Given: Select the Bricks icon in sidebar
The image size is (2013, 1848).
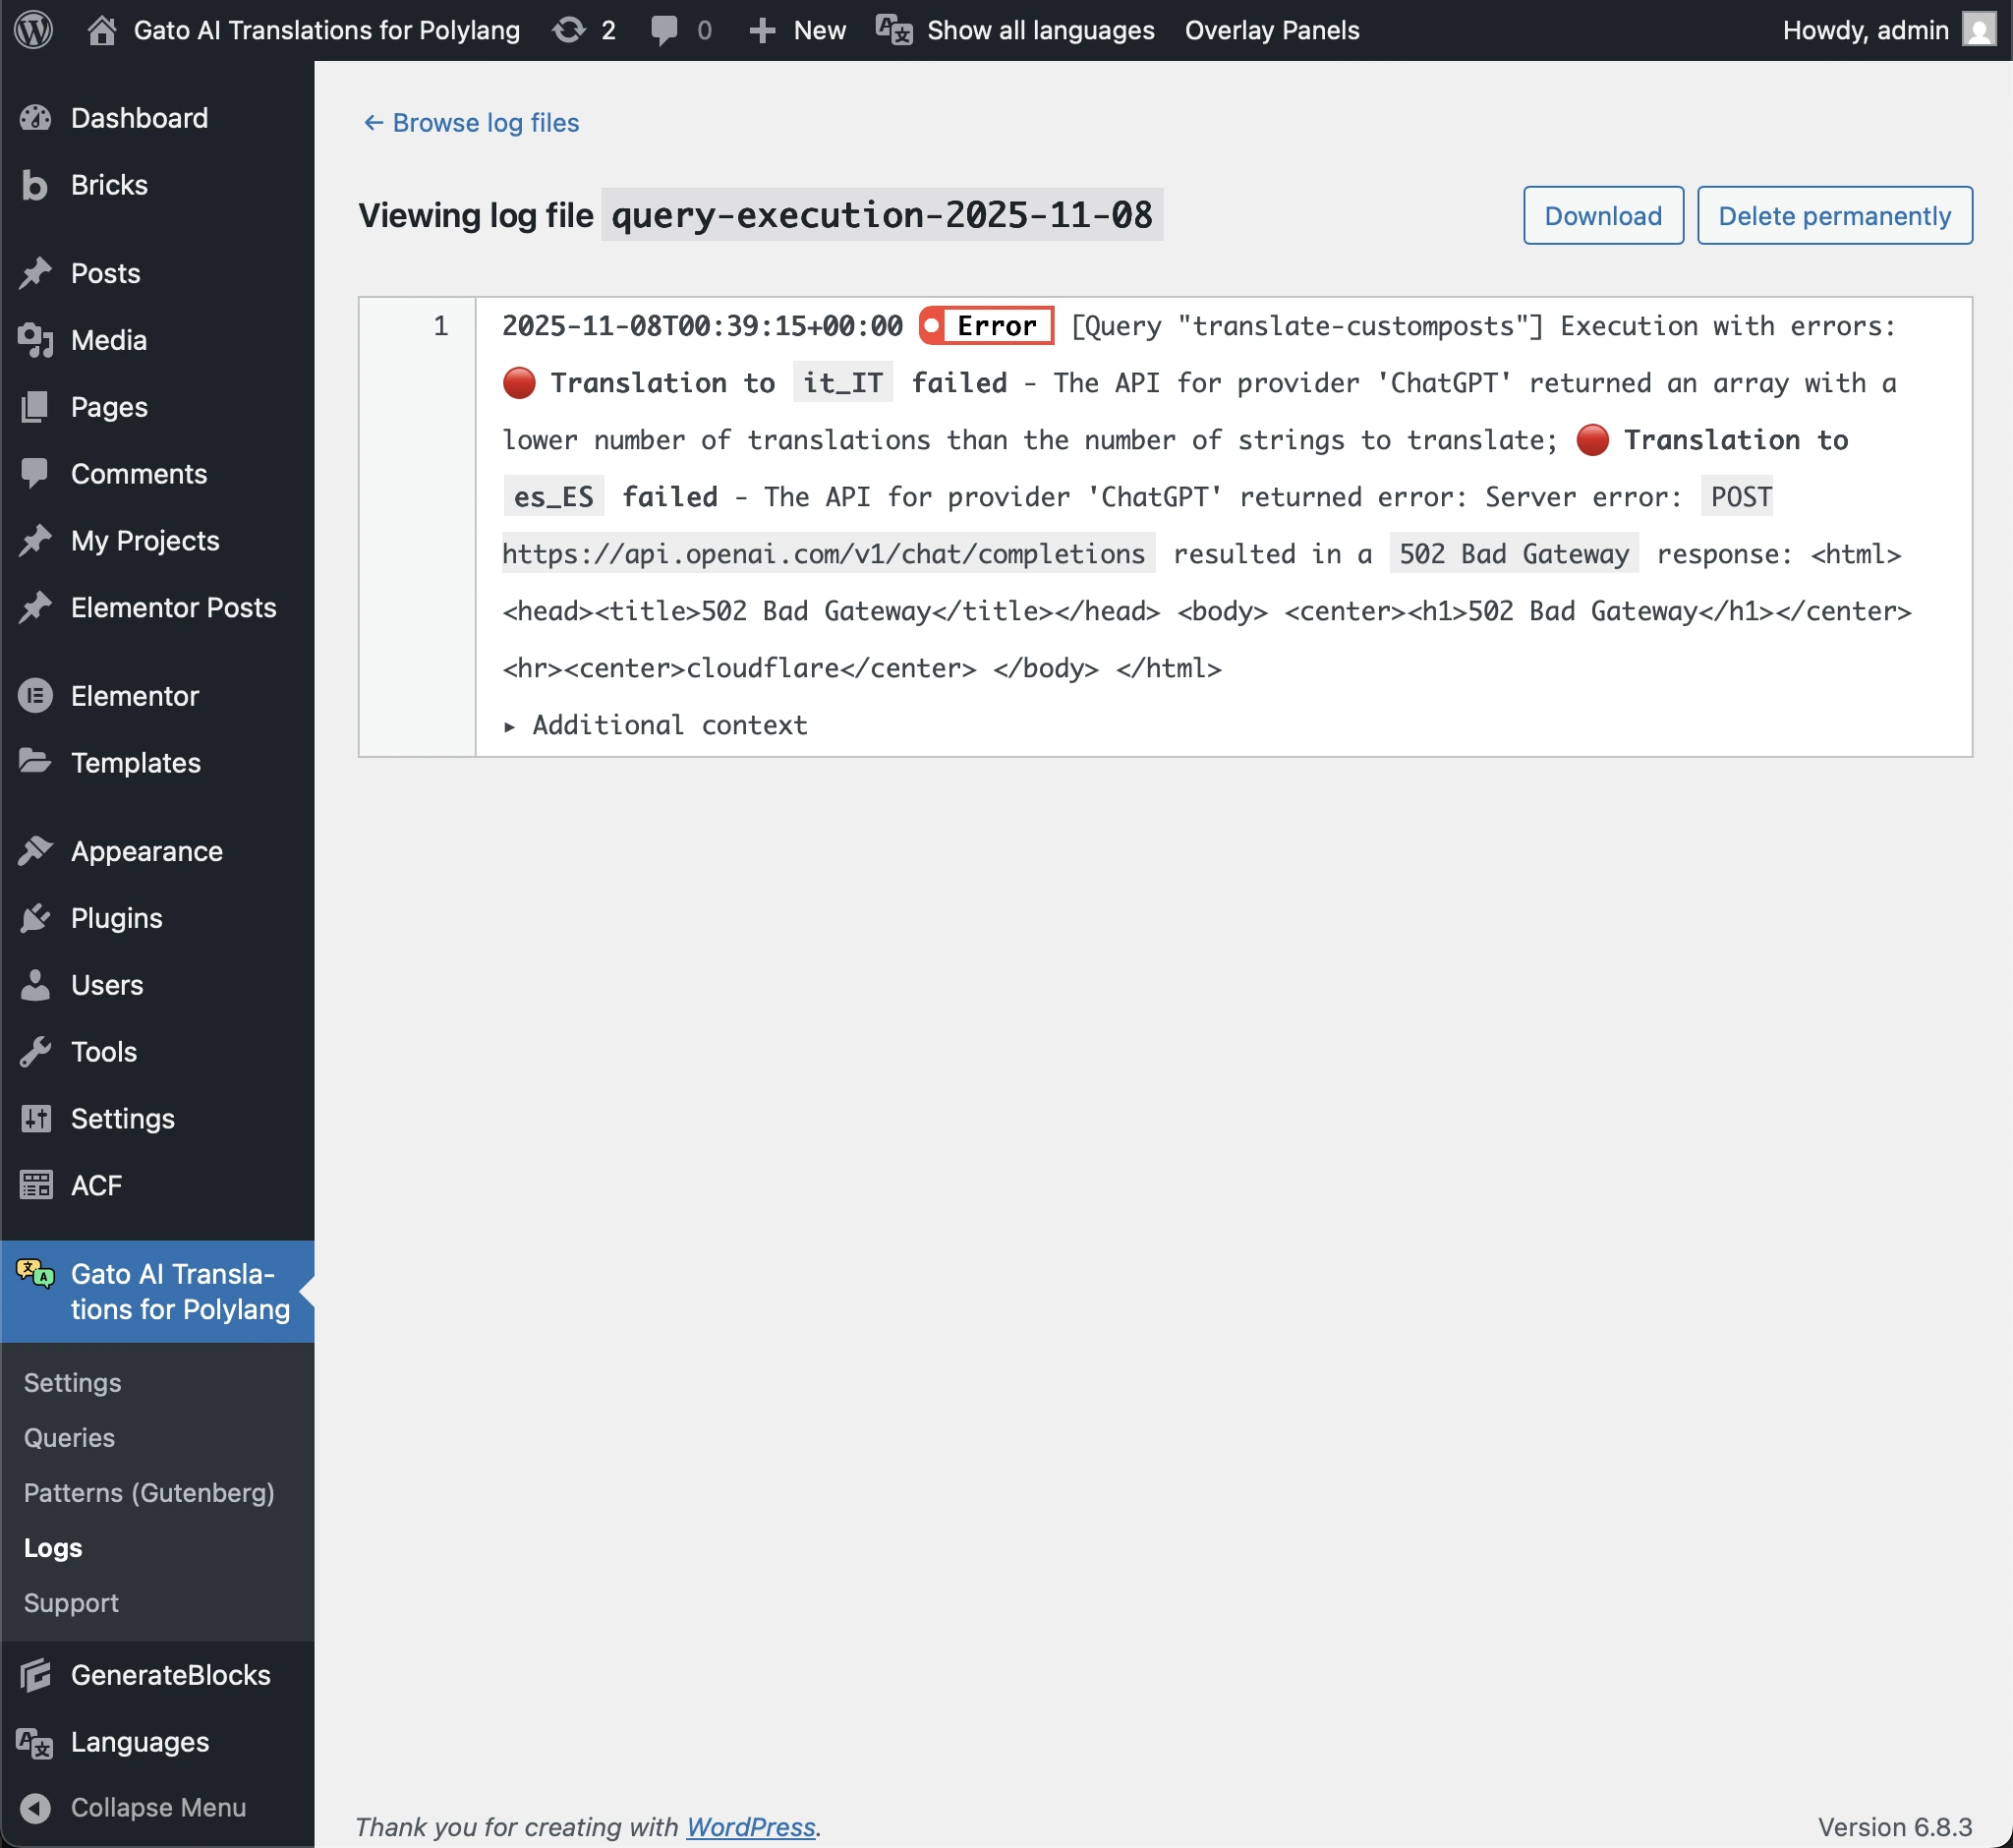Looking at the screenshot, I should pos(35,185).
